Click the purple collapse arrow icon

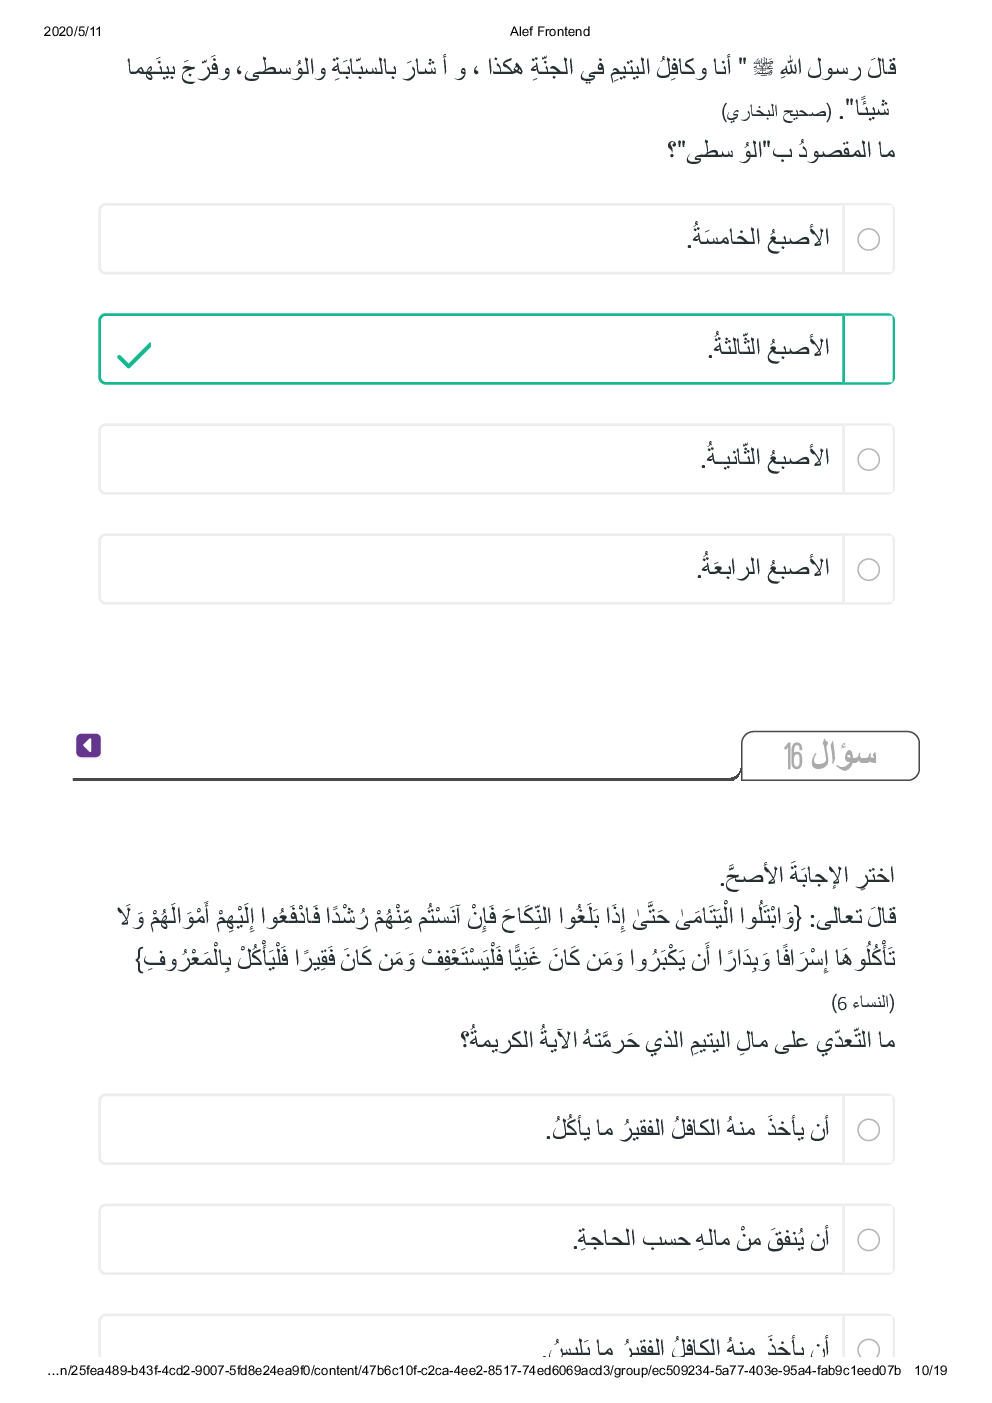(88, 745)
